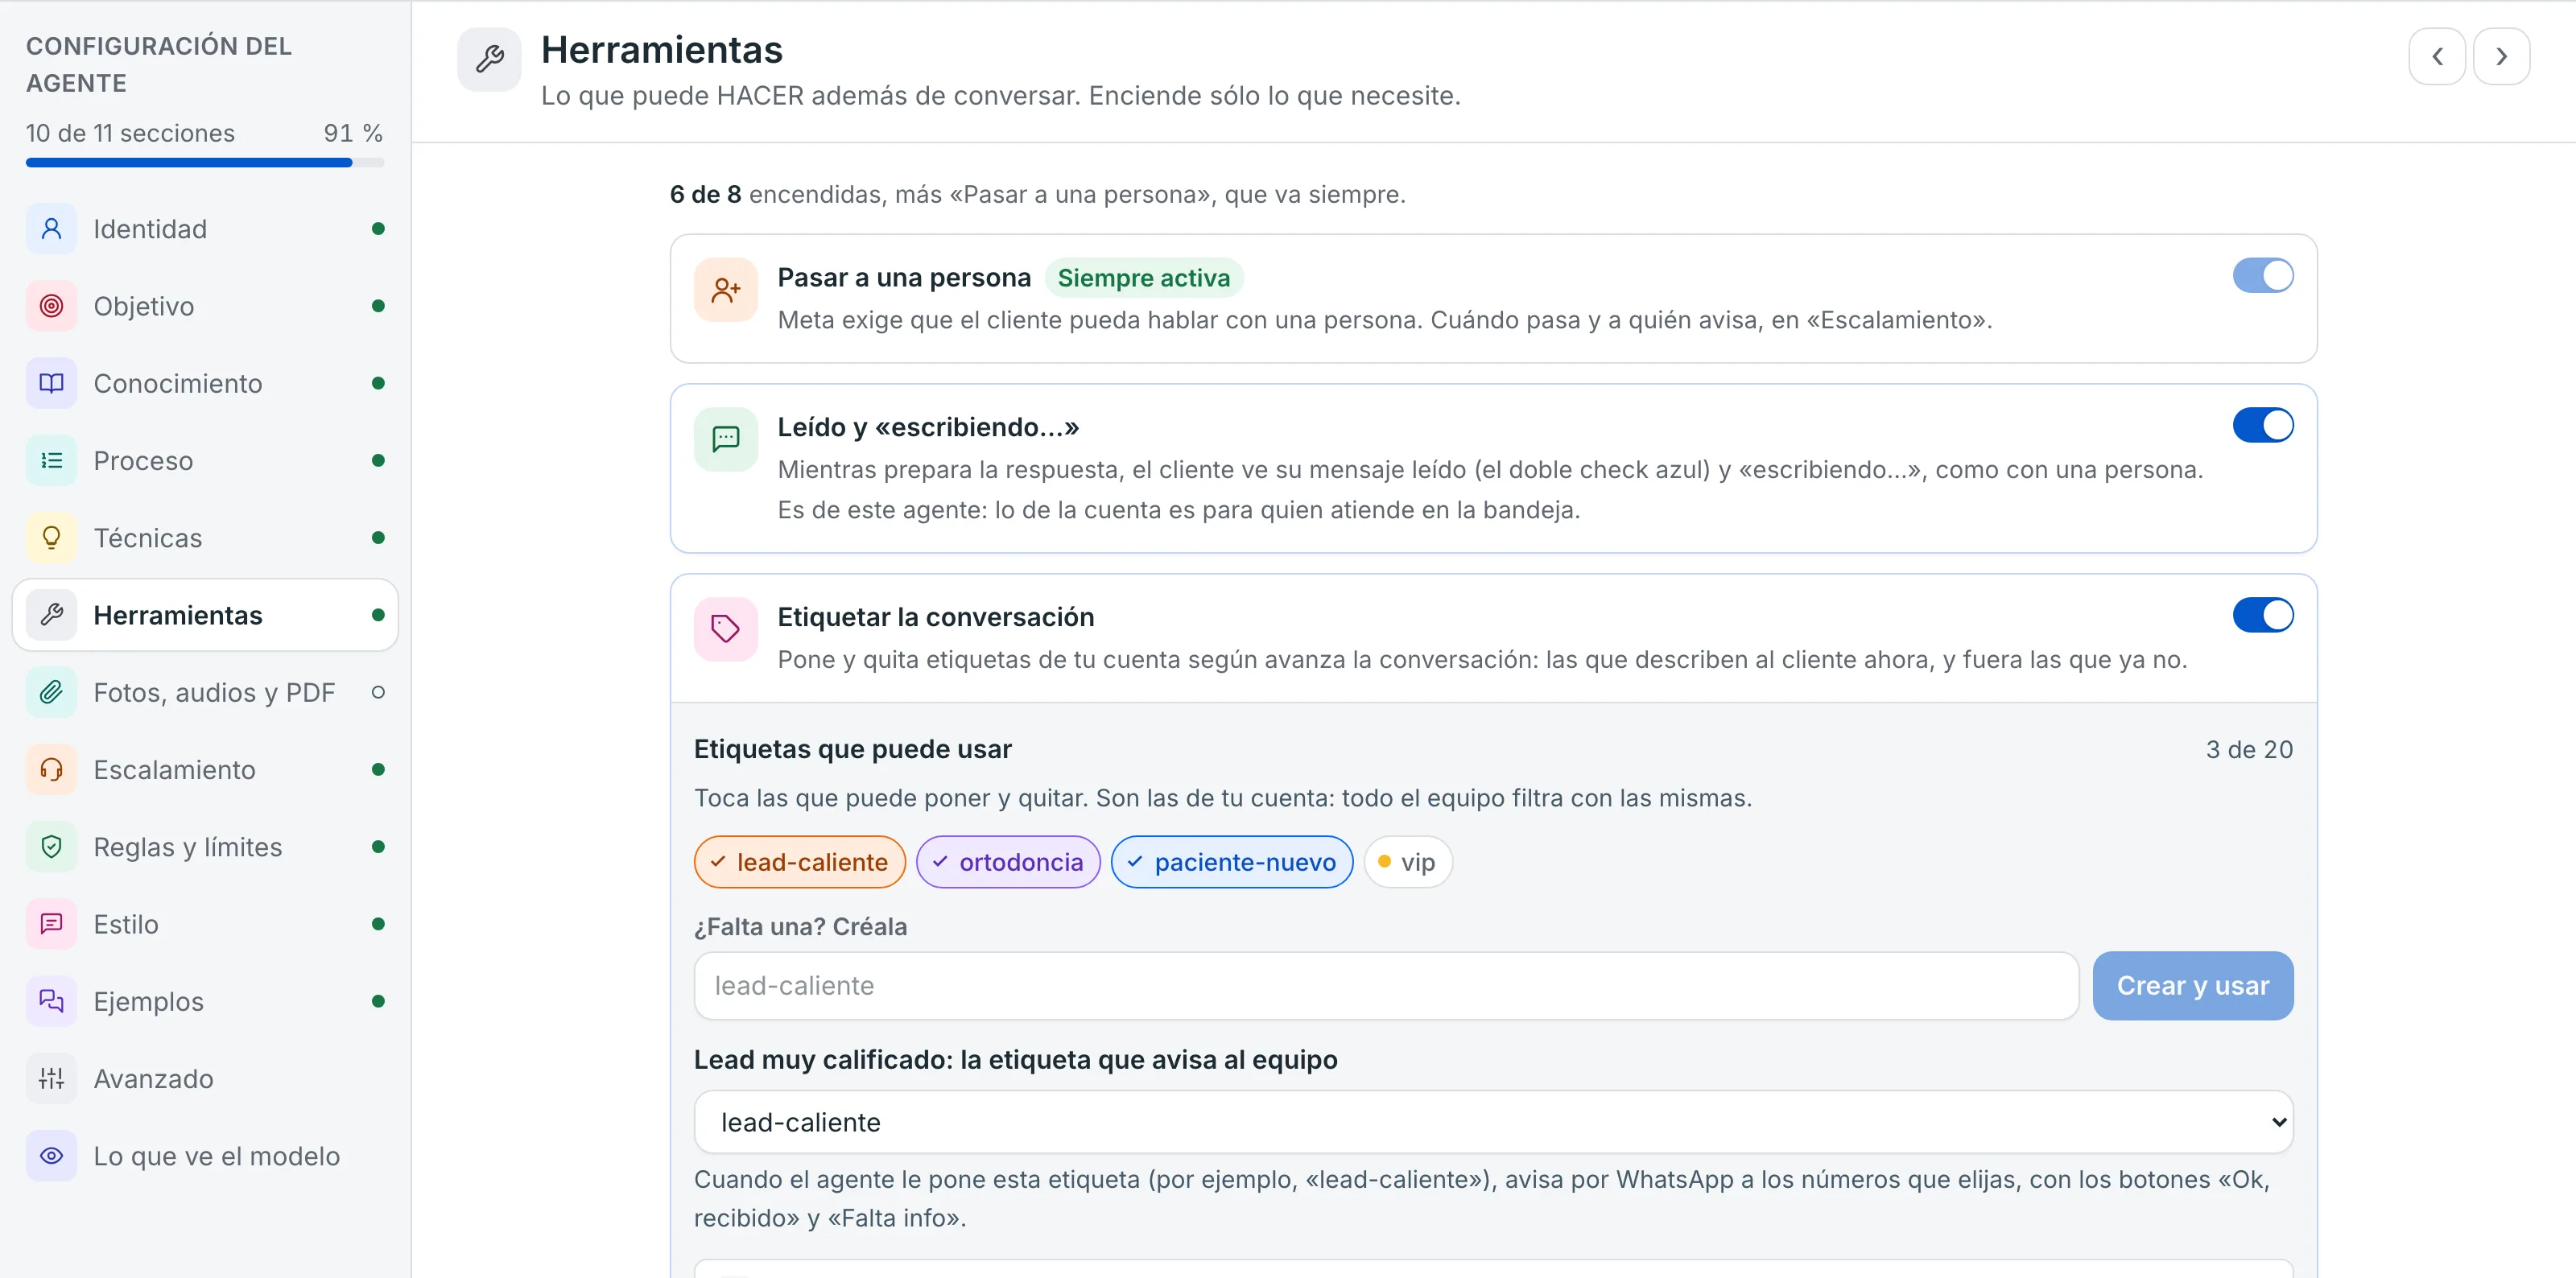Screen dimensions: 2576x1278
Task: Open the lead-caliente dropdown for Lead muy calificado
Action: tap(1493, 1122)
